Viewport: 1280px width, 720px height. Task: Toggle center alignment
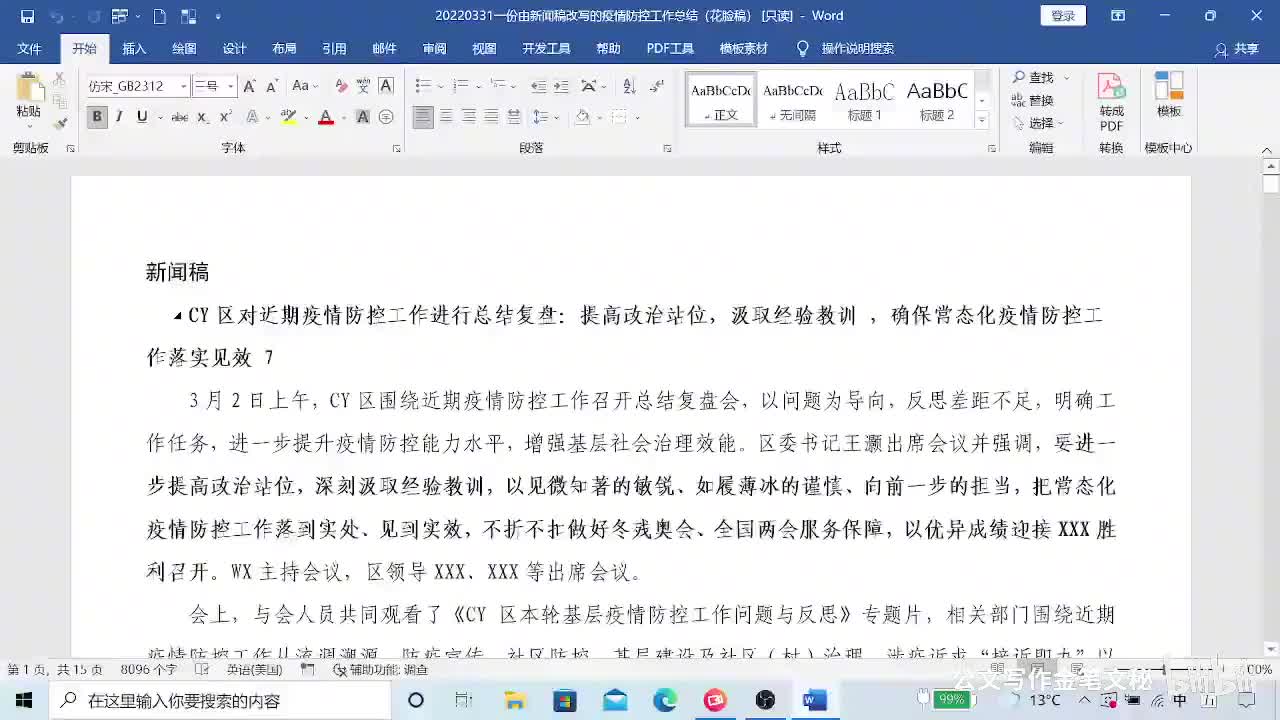coord(446,117)
